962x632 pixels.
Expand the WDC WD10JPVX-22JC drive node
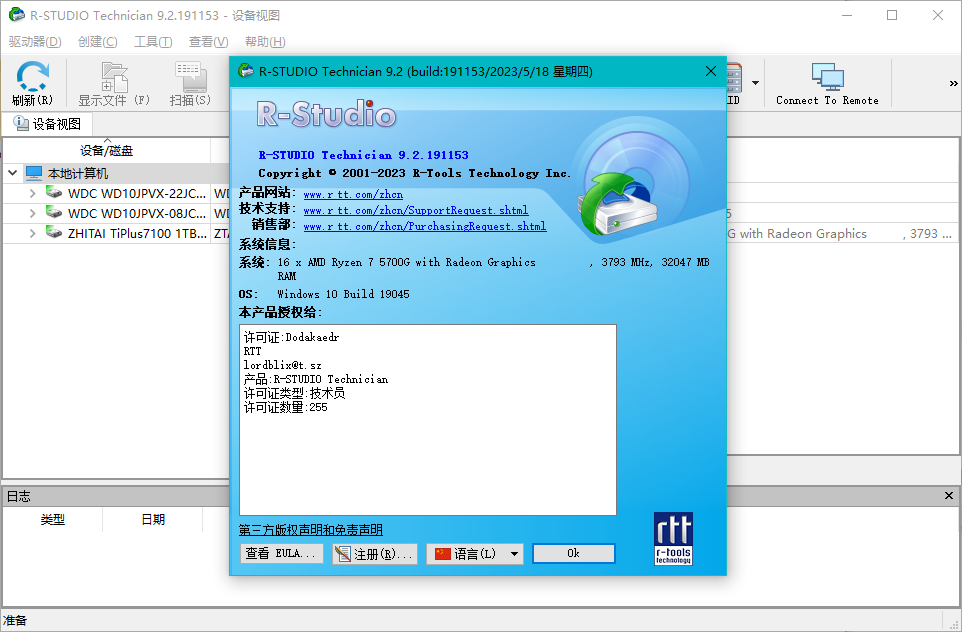click(x=33, y=193)
